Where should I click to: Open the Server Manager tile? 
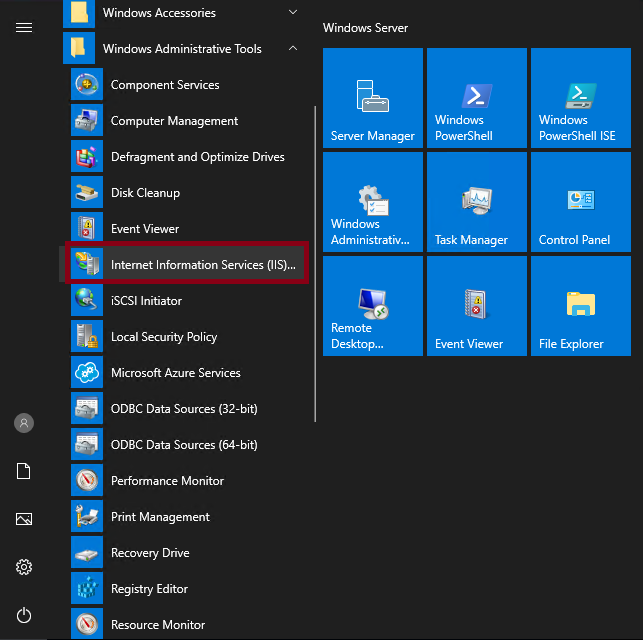[x=373, y=98]
